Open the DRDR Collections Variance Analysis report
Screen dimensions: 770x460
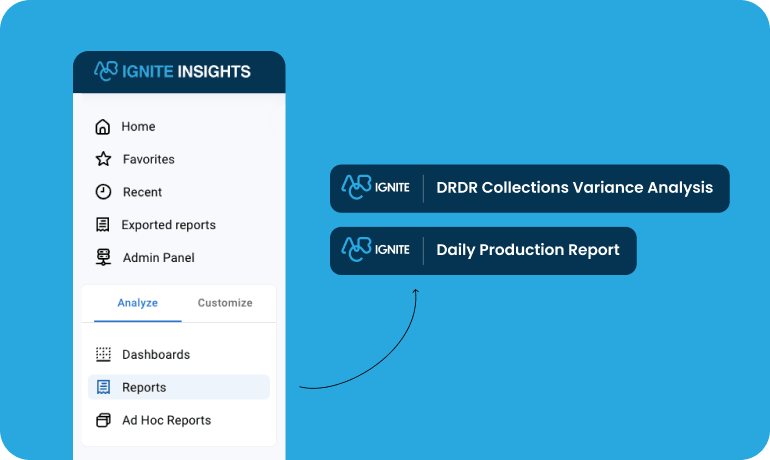pyautogui.click(x=574, y=188)
